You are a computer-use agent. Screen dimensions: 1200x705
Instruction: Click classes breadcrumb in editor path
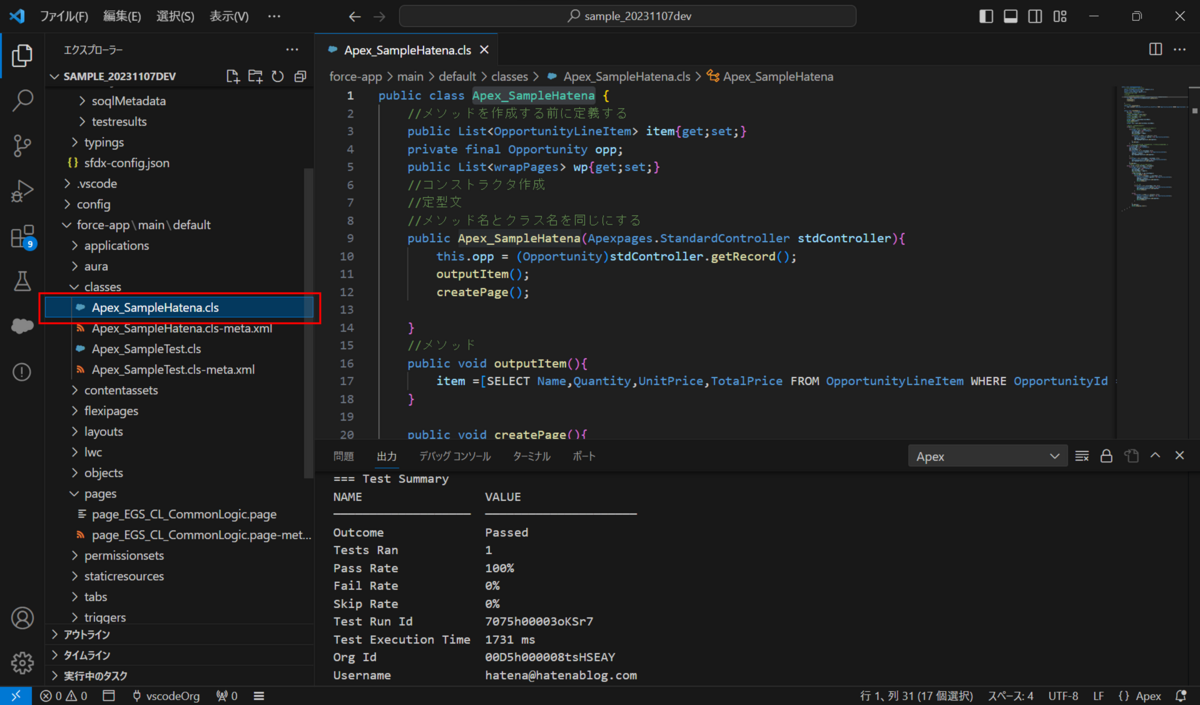pyautogui.click(x=509, y=76)
